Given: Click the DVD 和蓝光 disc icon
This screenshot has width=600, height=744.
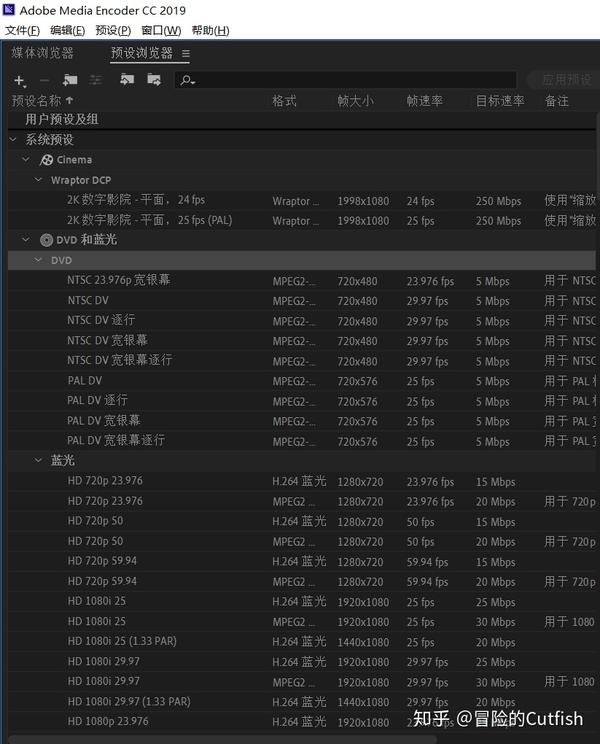Looking at the screenshot, I should coord(46,240).
